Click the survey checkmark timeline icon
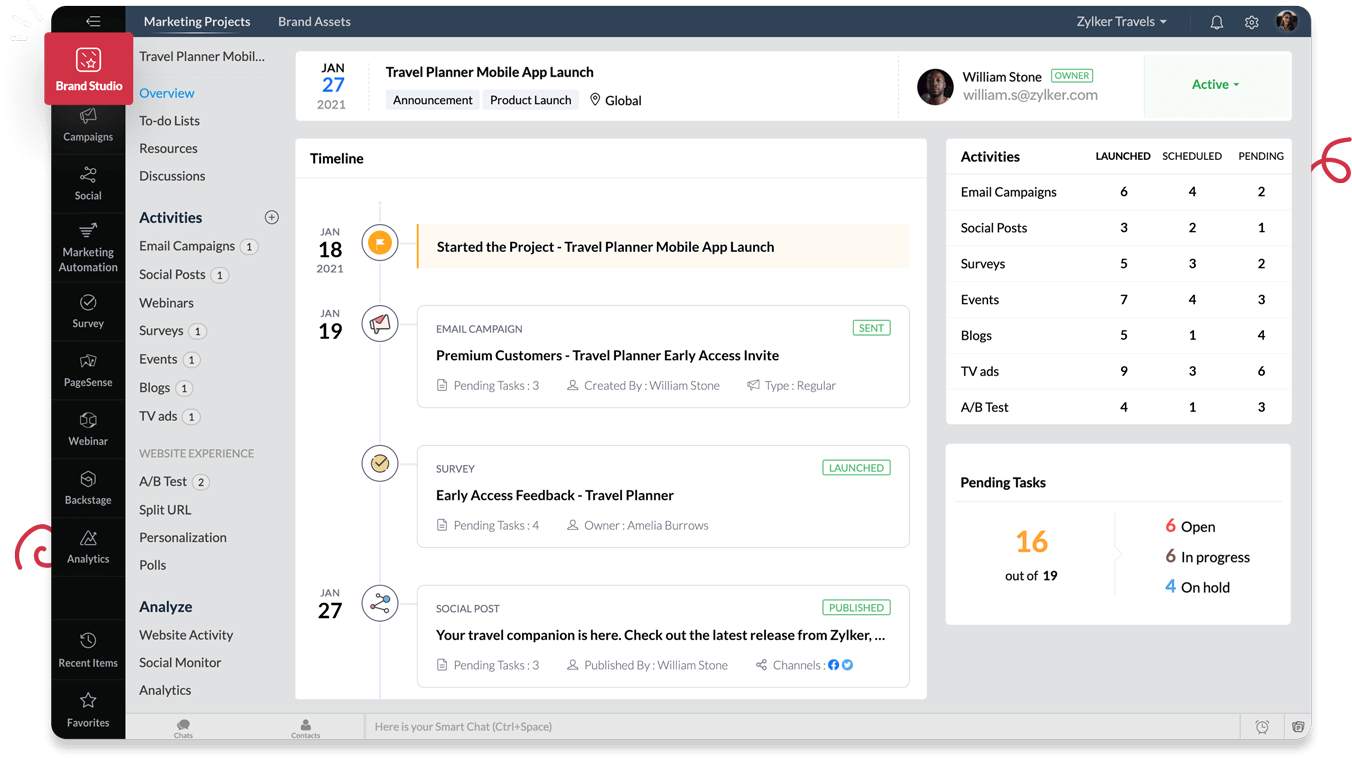The height and width of the screenshot is (758, 1352). point(380,463)
